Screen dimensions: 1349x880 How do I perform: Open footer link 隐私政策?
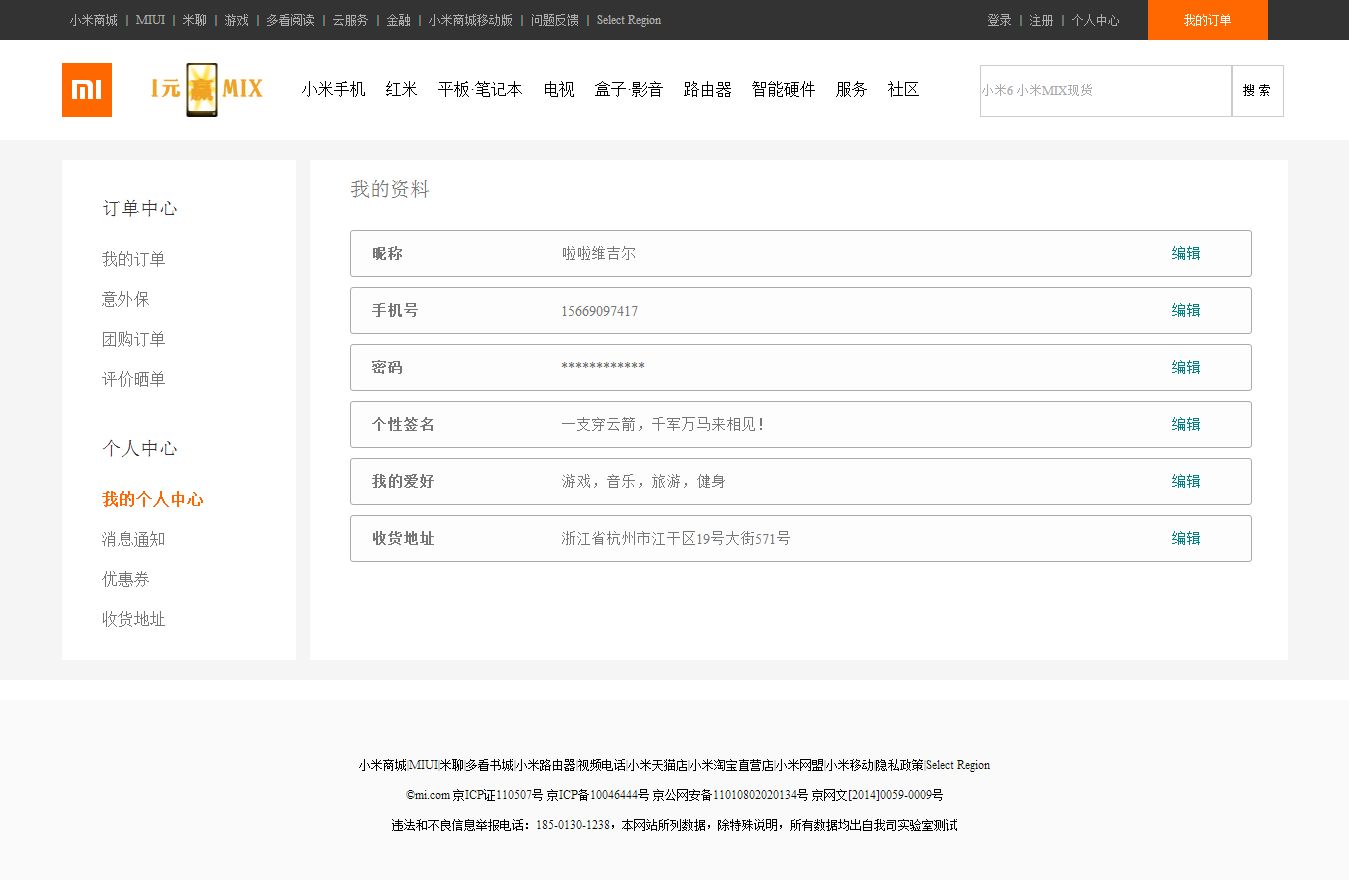point(900,765)
